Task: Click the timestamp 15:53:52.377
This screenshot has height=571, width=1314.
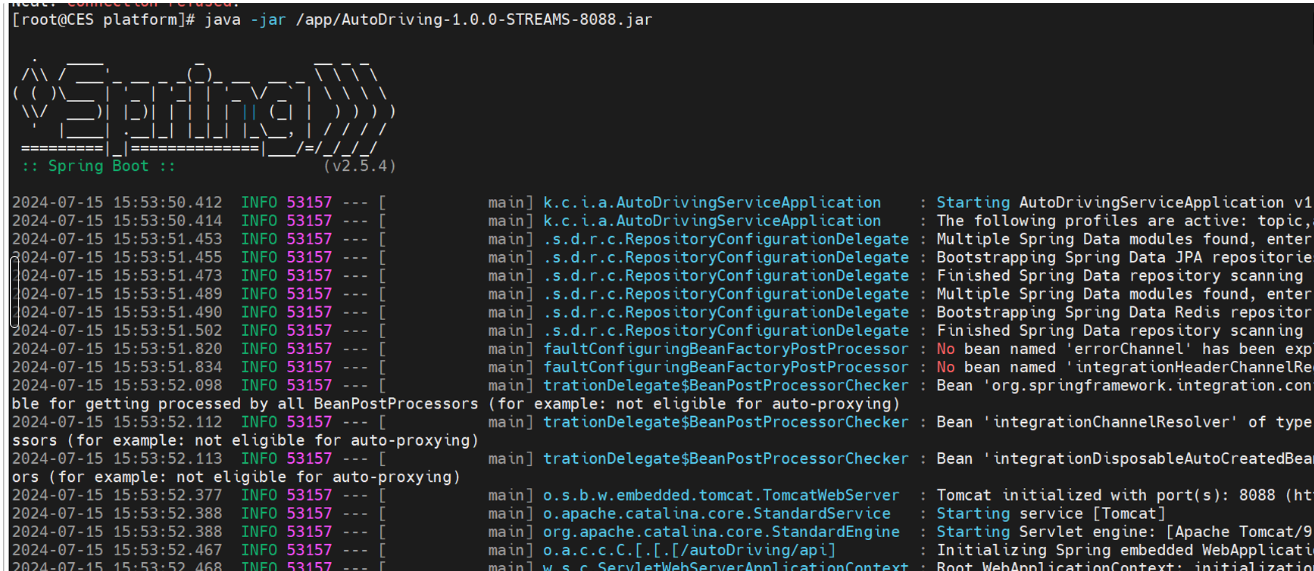Action: 168,495
